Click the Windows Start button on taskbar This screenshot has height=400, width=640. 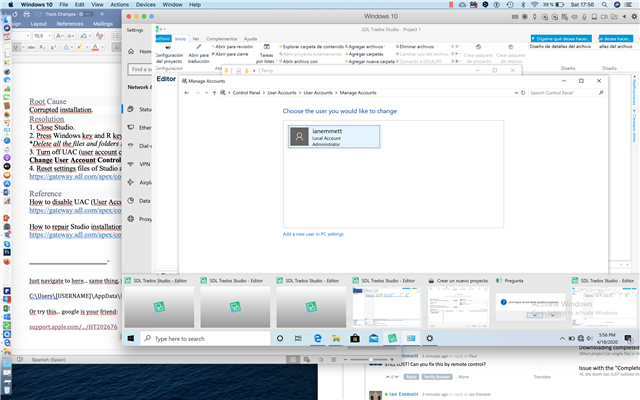(131, 338)
